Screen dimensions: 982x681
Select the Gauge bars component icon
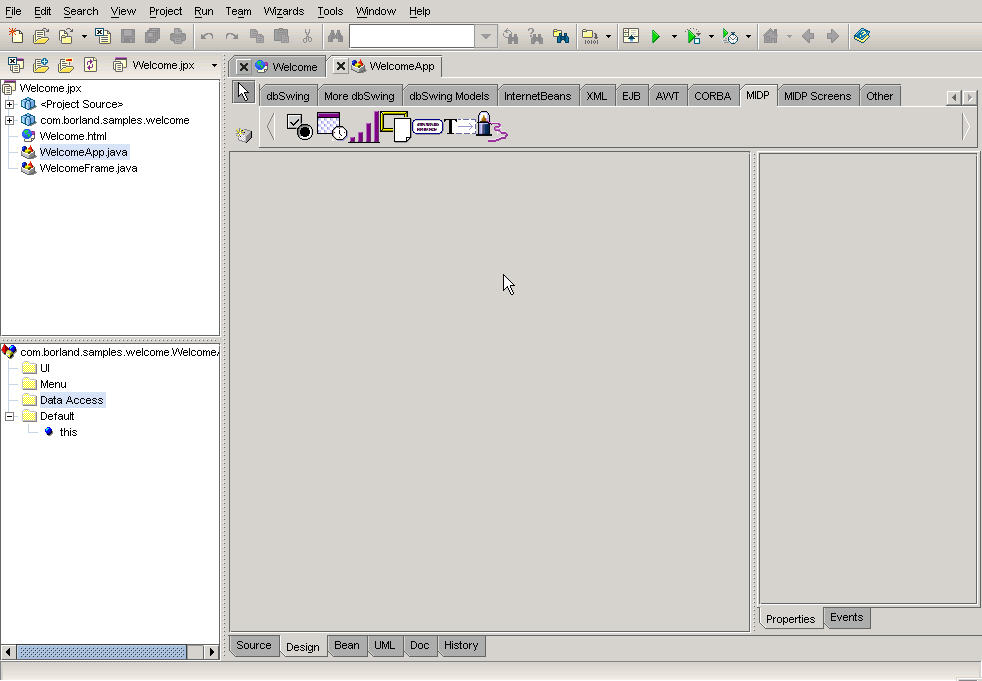[364, 127]
